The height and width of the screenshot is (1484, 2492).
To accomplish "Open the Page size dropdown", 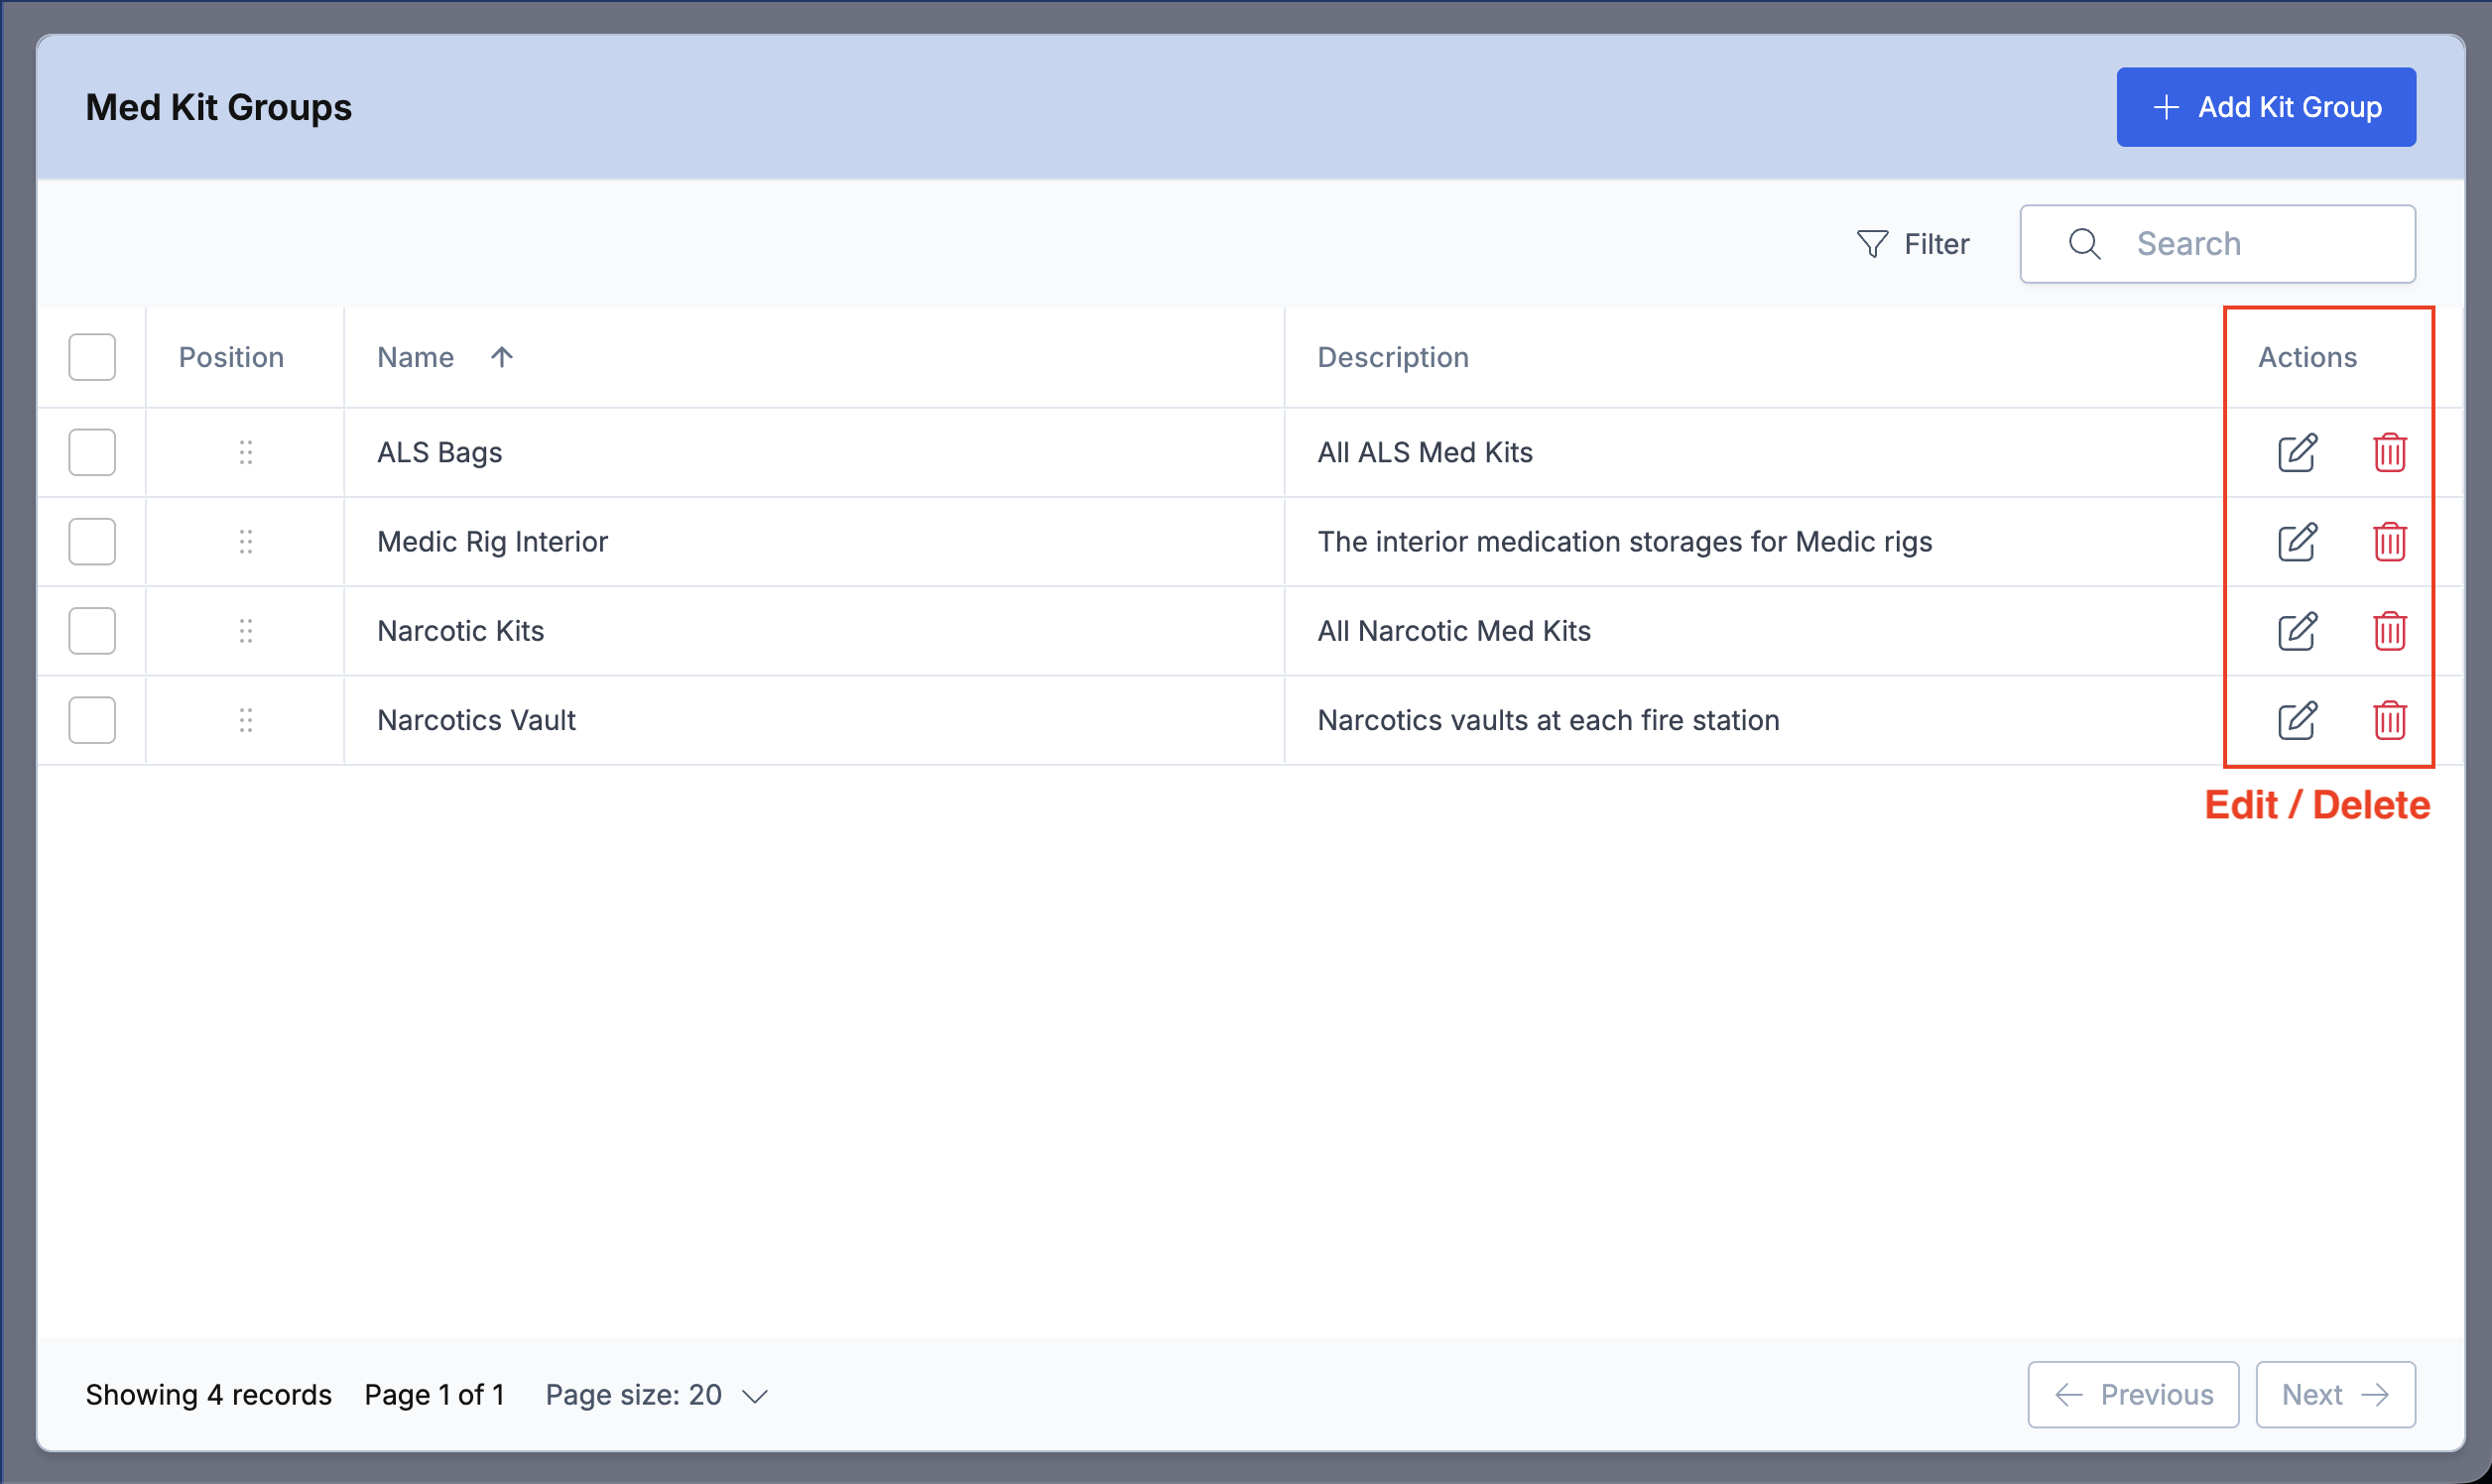I will coord(657,1395).
